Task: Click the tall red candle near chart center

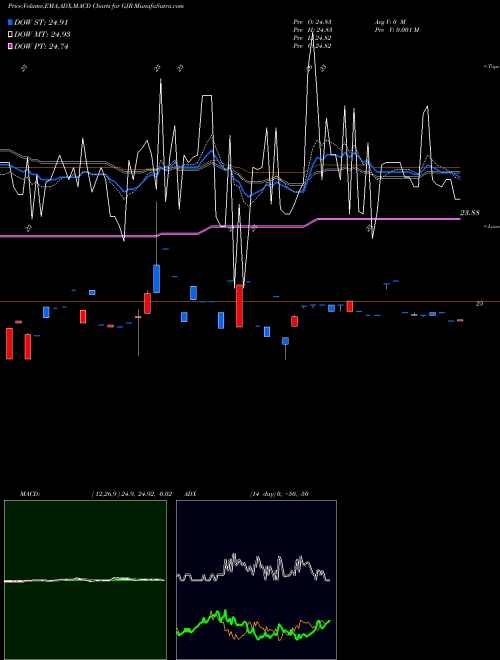Action: click(239, 306)
